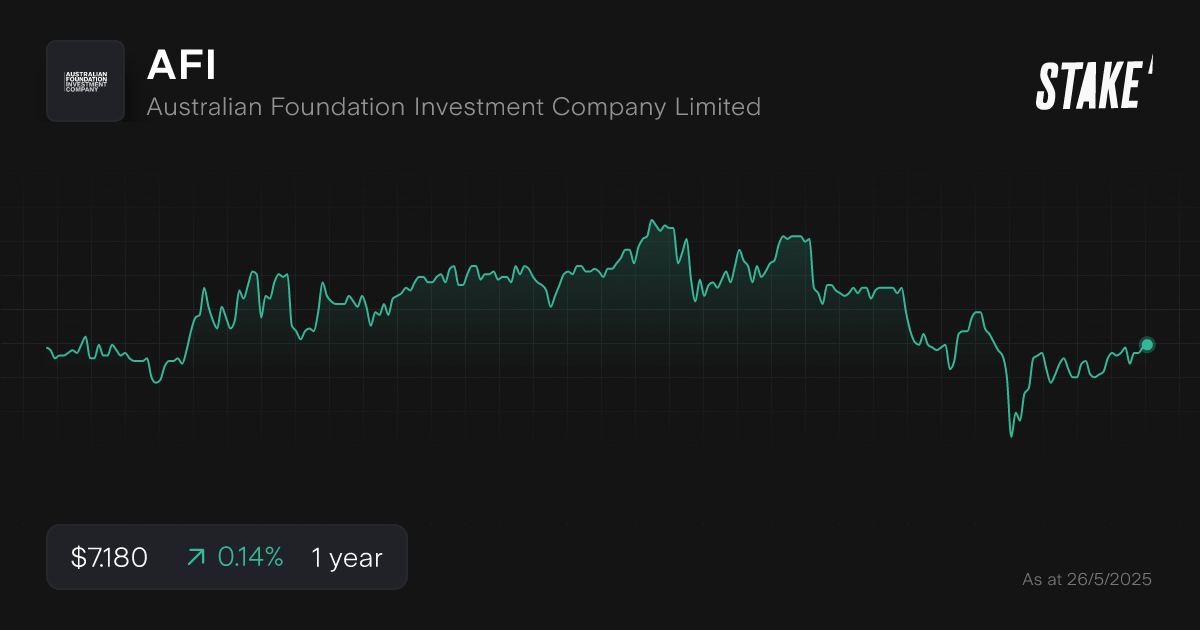Image resolution: width=1200 pixels, height=630 pixels.
Task: Toggle the percentage change display
Action: click(x=250, y=557)
